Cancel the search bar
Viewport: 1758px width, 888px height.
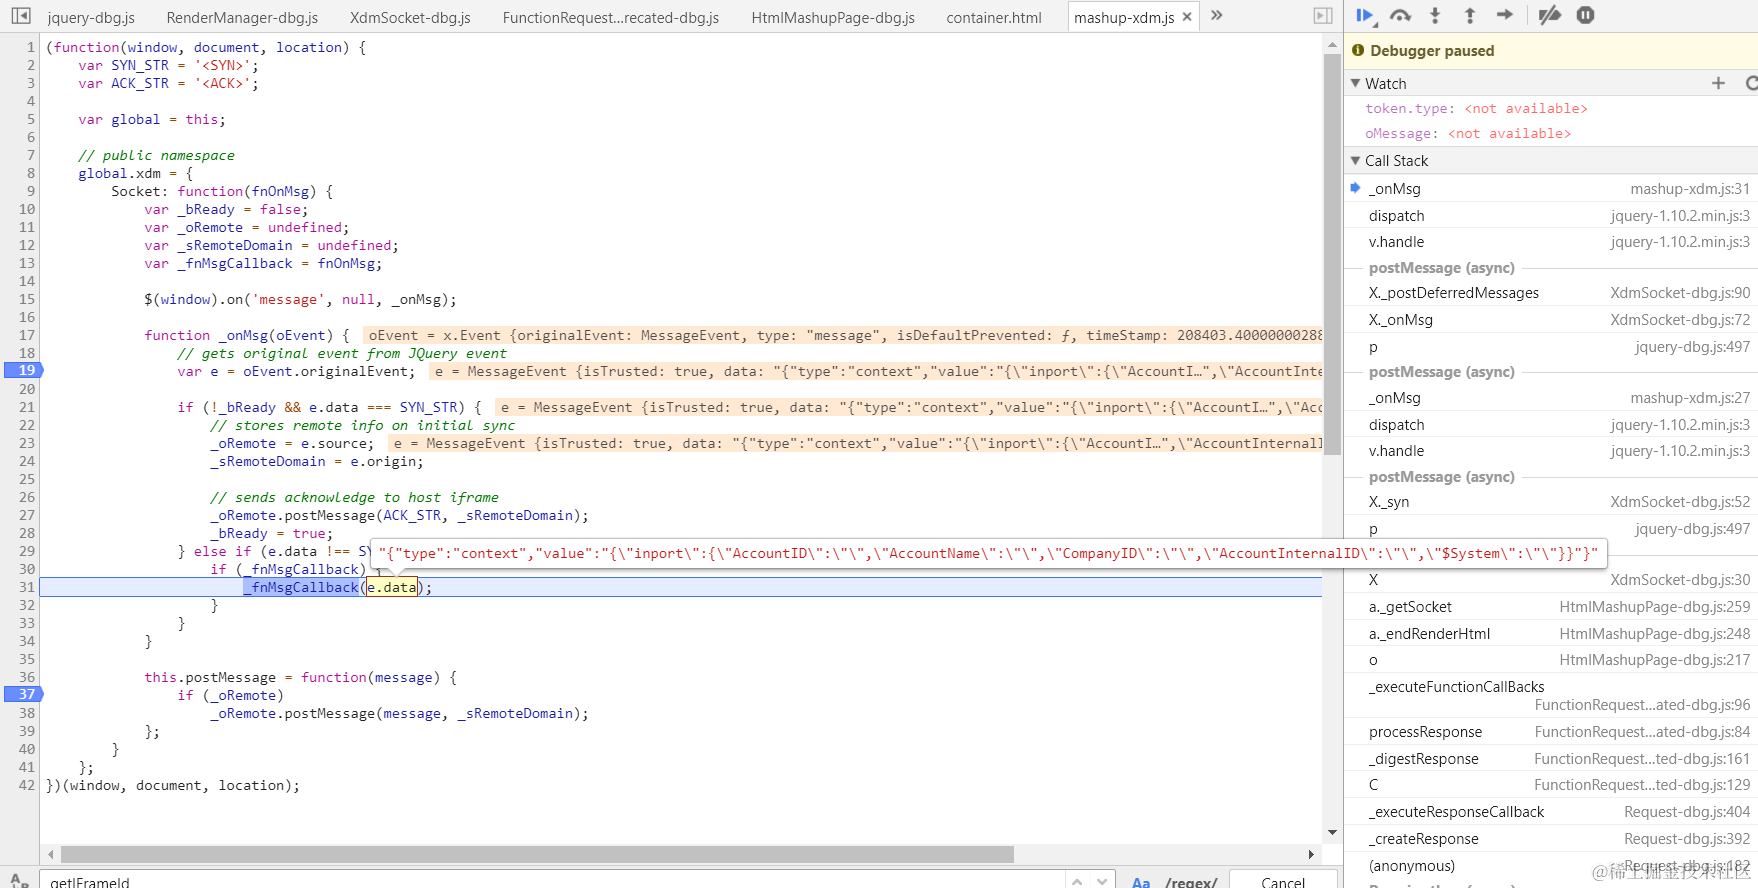[x=1283, y=881]
